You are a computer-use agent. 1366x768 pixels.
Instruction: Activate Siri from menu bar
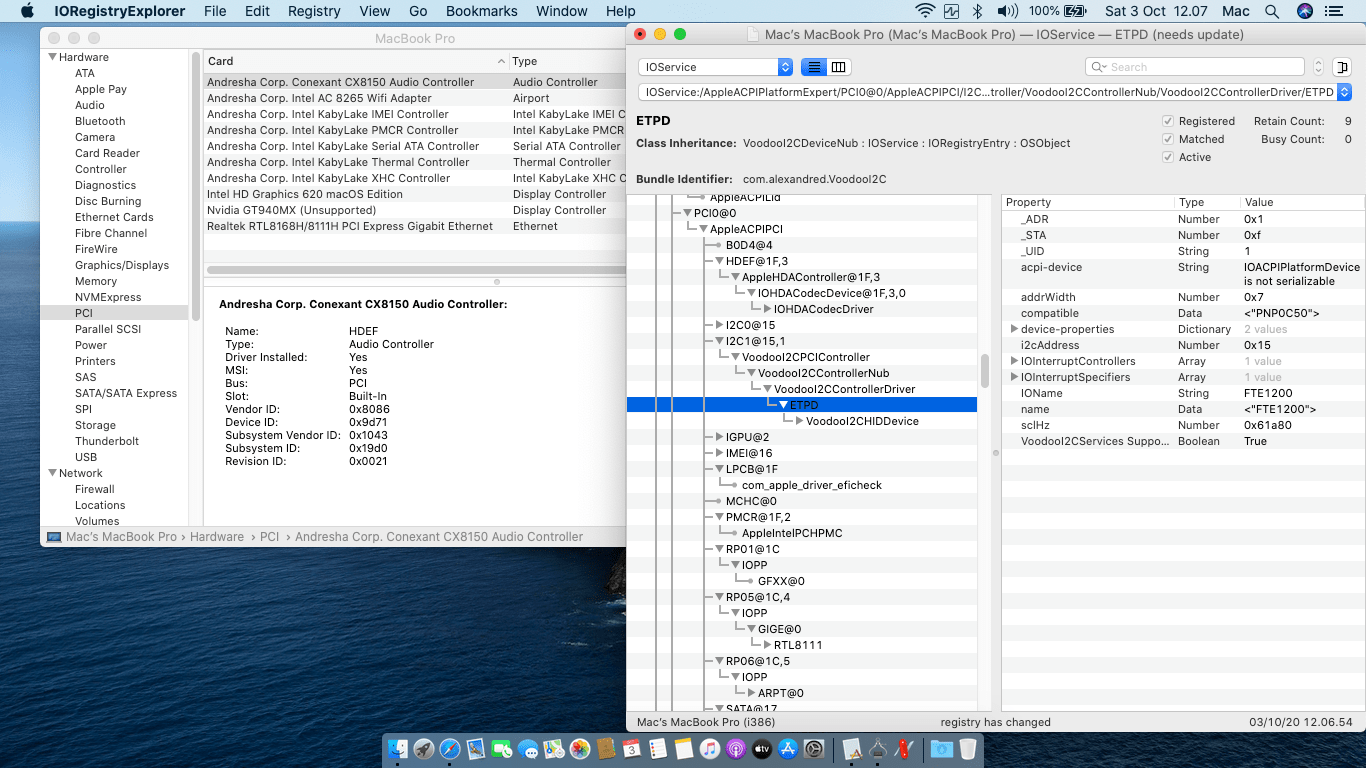(1305, 11)
